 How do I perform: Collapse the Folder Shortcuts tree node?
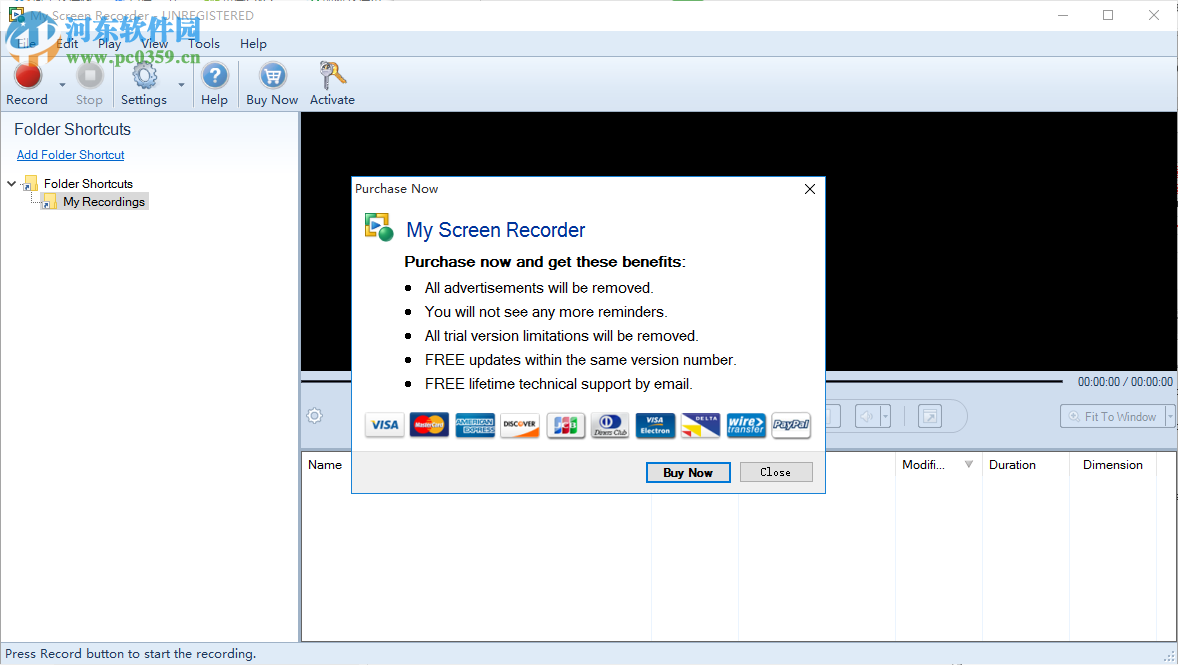tap(10, 183)
